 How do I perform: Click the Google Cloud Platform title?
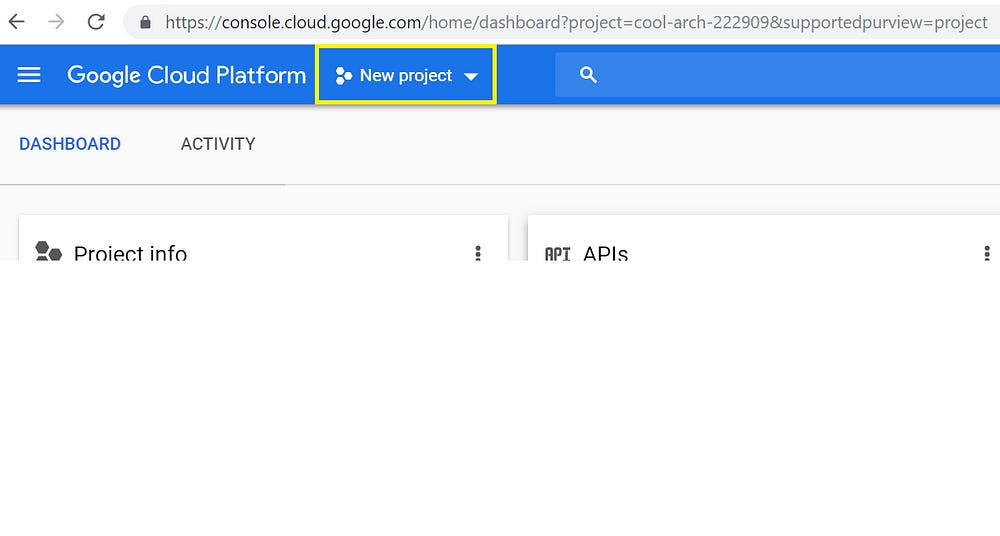point(186,75)
